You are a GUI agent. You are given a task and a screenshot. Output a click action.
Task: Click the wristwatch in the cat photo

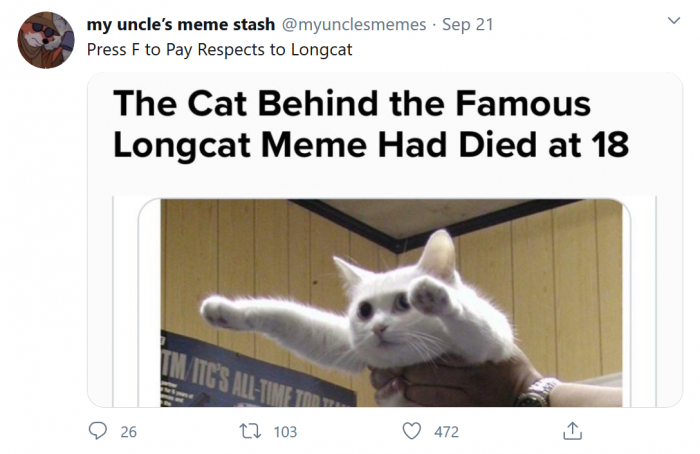point(538,391)
